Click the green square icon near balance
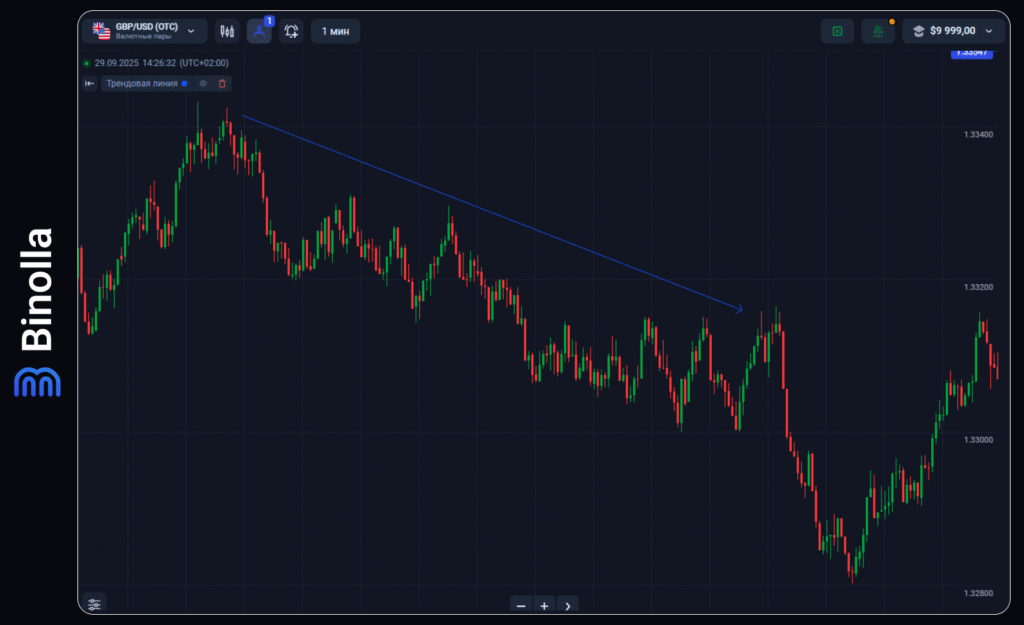The height and width of the screenshot is (625, 1024). 837,31
